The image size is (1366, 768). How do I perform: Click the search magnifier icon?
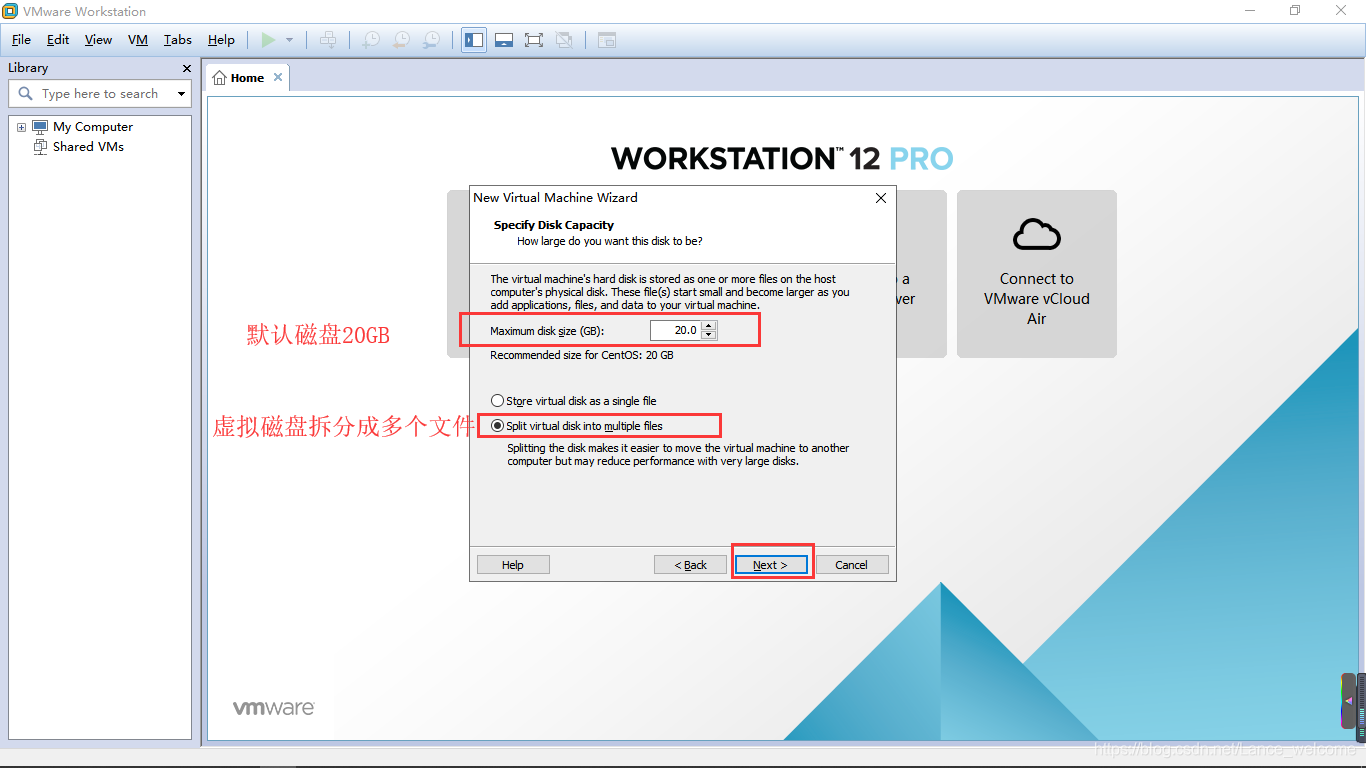pyautogui.click(x=26, y=94)
